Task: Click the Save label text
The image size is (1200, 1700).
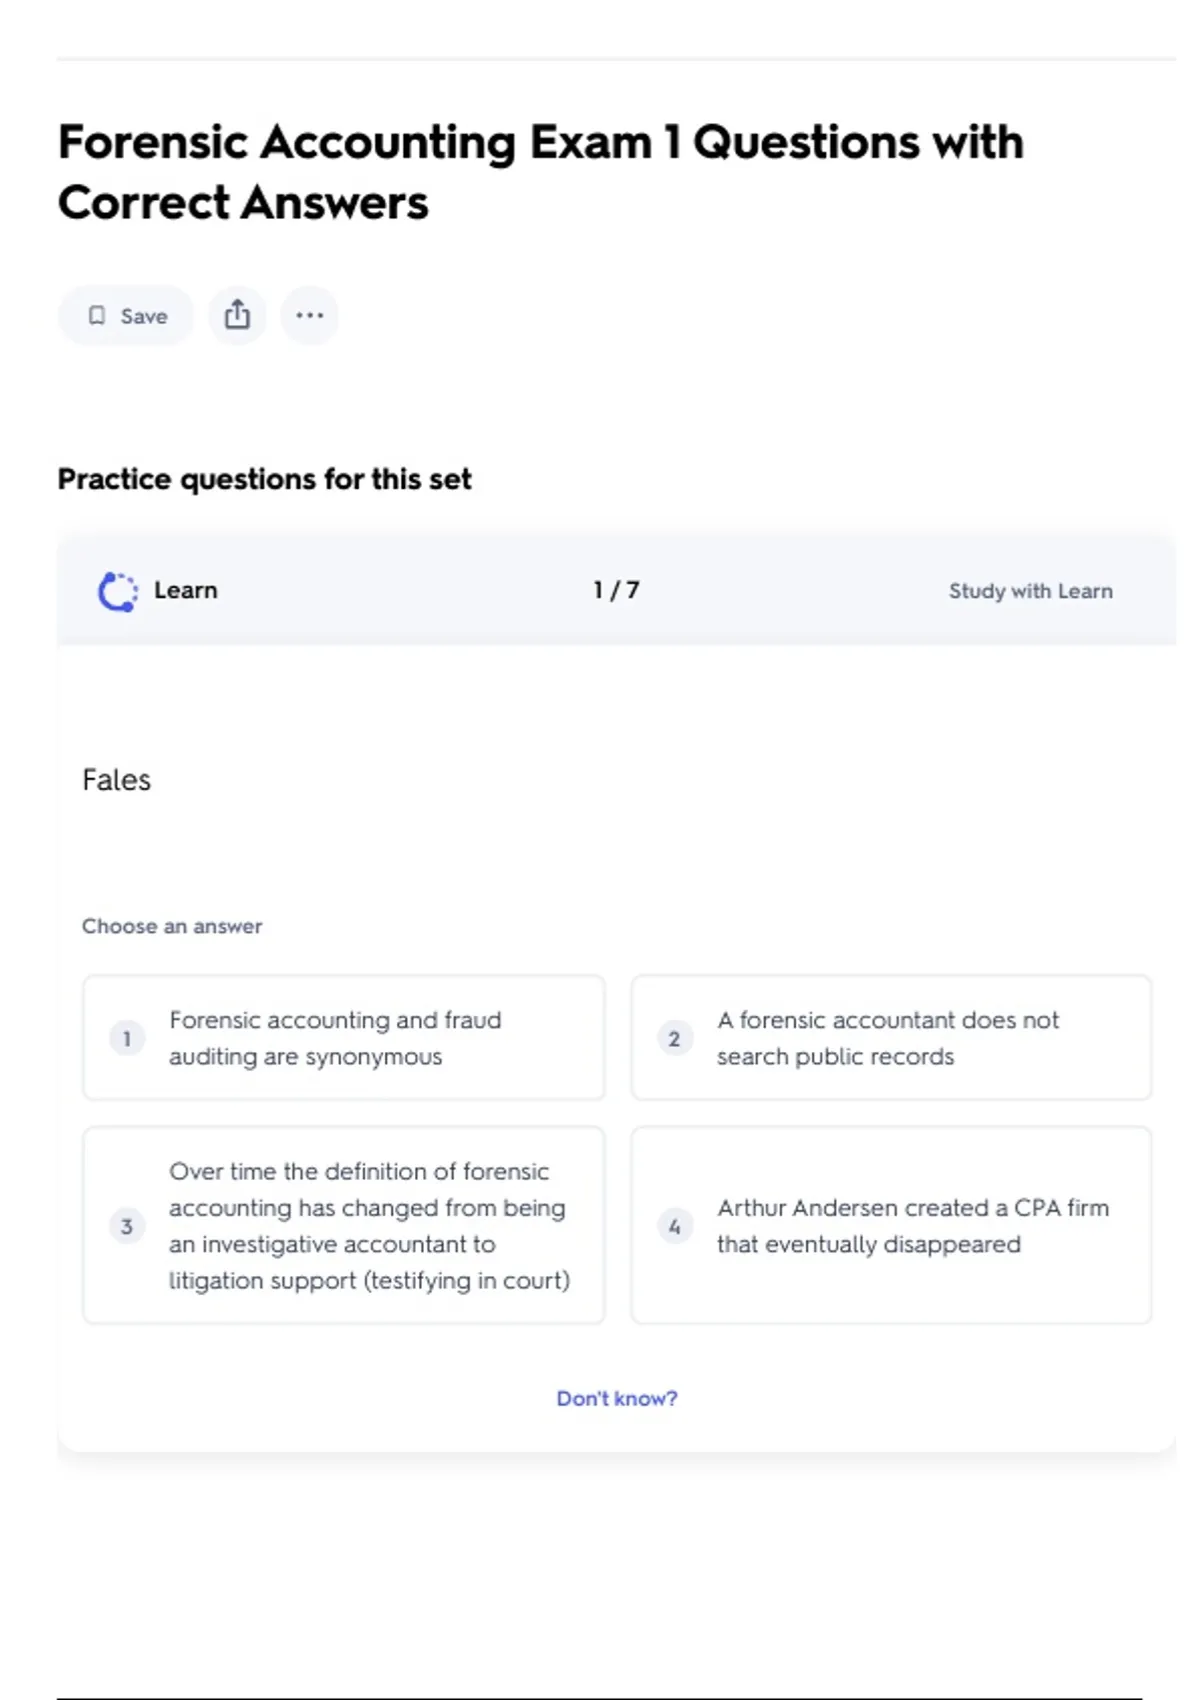Action: pyautogui.click(x=144, y=316)
